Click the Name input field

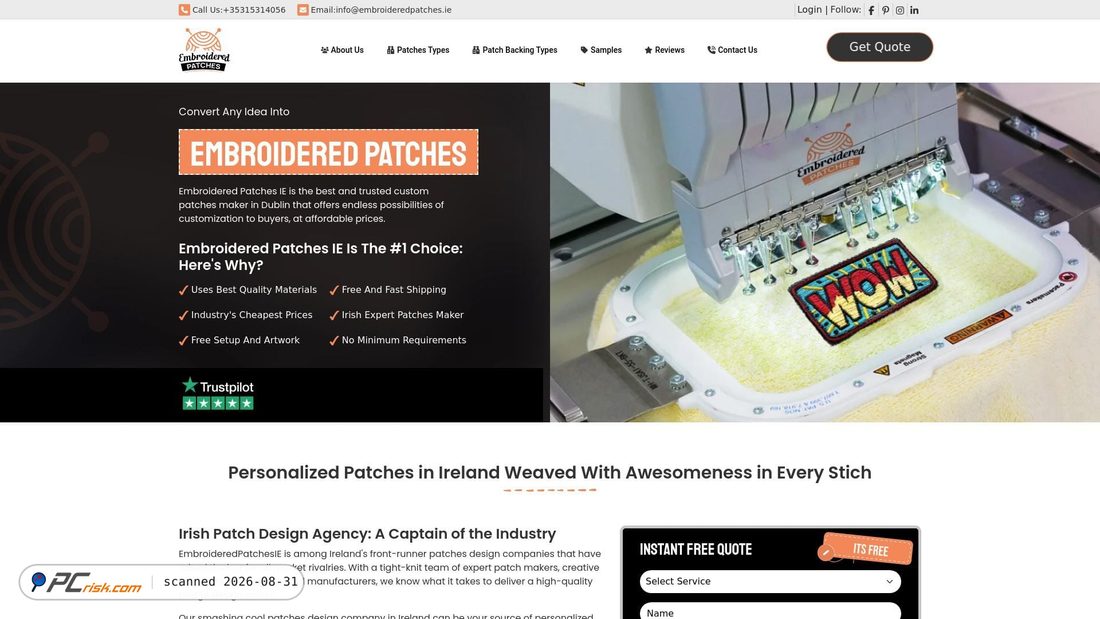tap(770, 611)
